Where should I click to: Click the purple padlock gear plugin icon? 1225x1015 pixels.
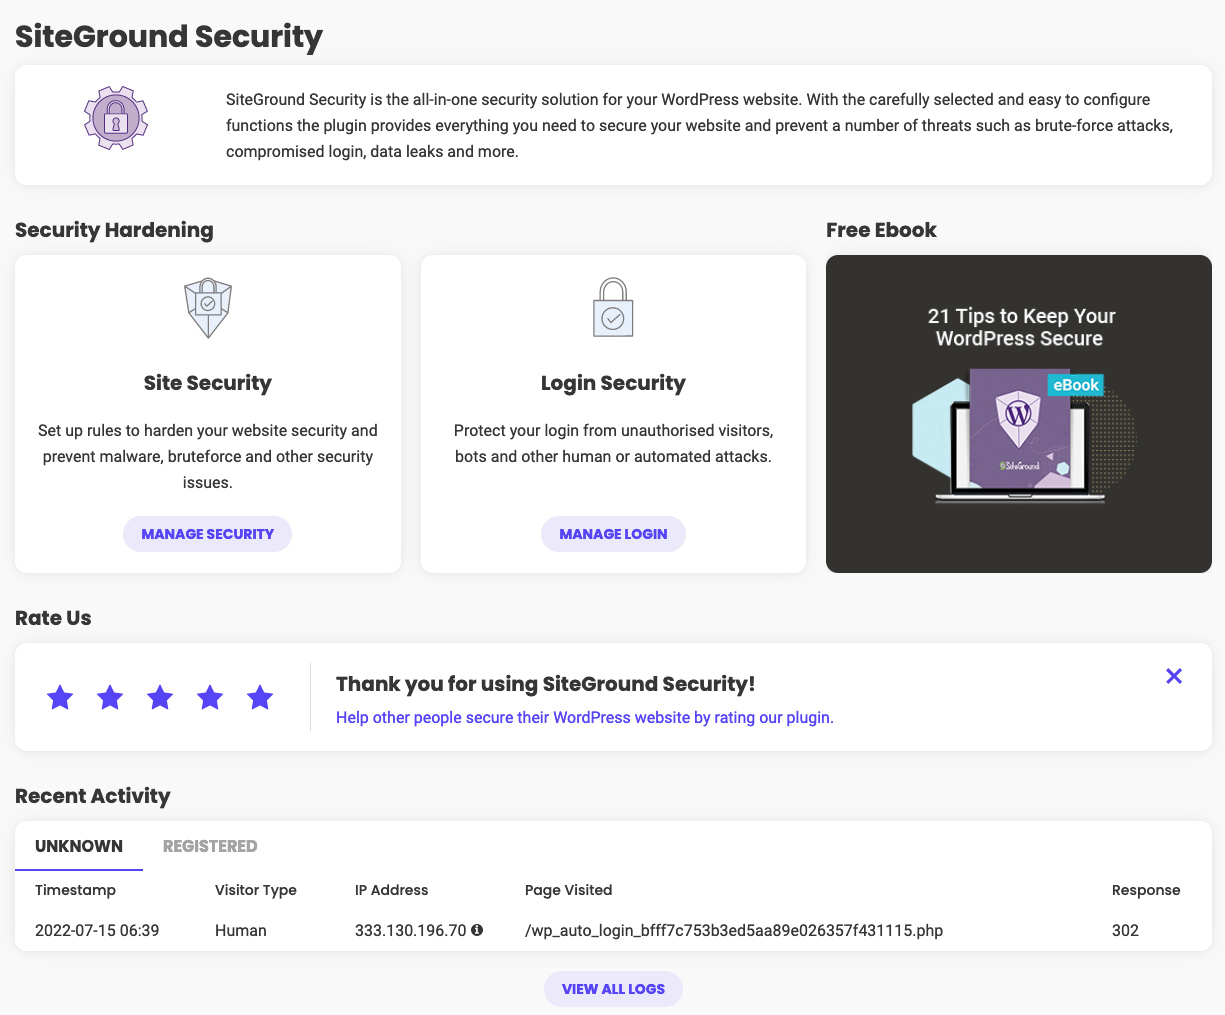116,118
